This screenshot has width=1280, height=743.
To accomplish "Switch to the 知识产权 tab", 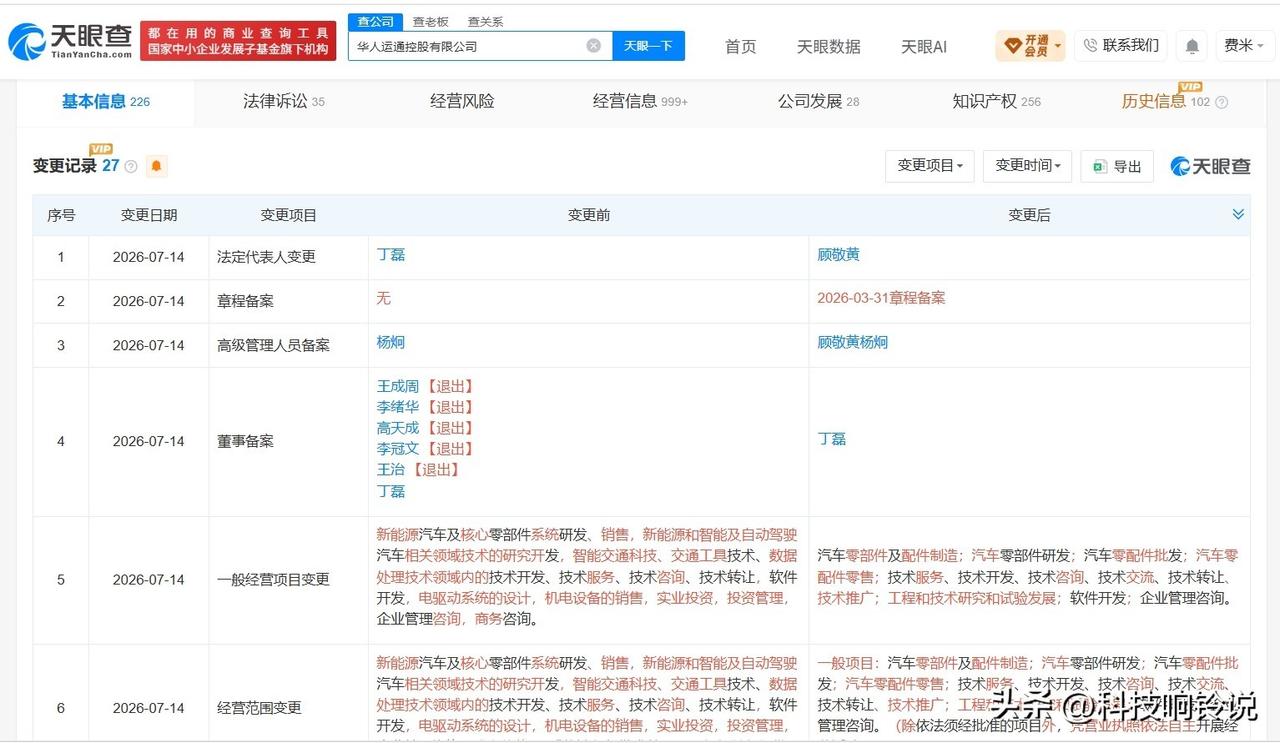I will click(x=996, y=101).
